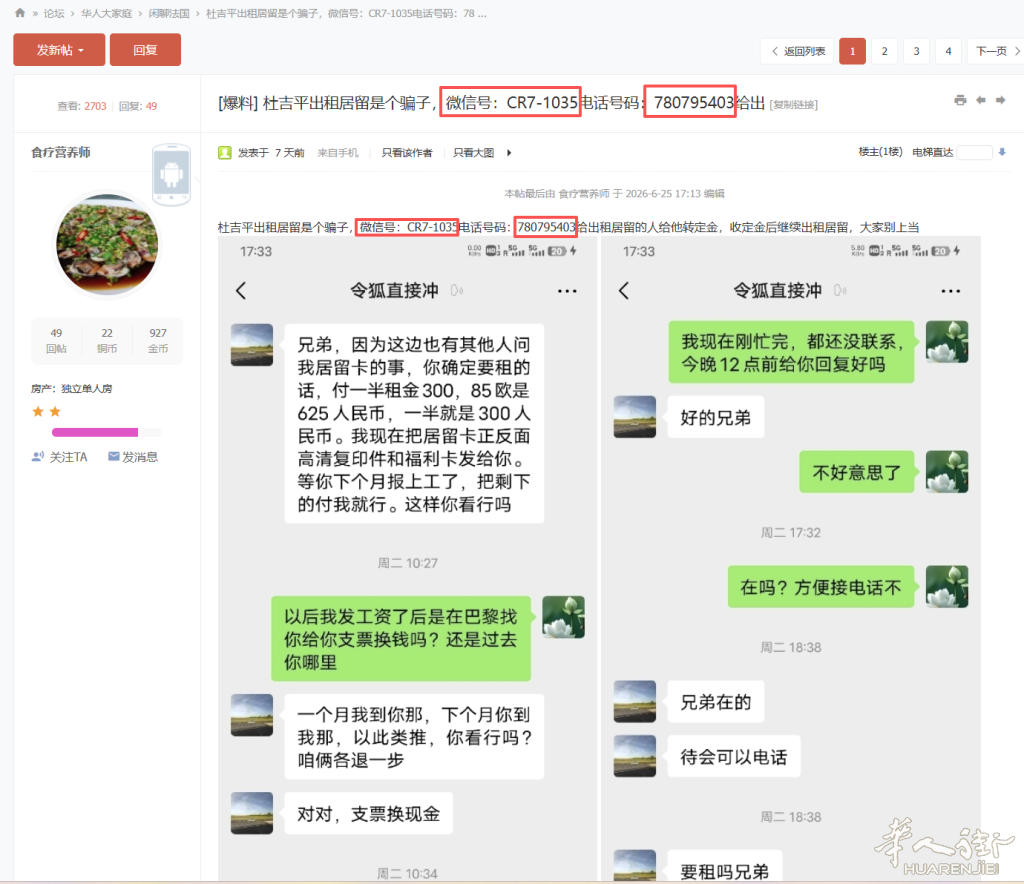
Task: View the user's 22 铜币 count
Action: [107, 340]
